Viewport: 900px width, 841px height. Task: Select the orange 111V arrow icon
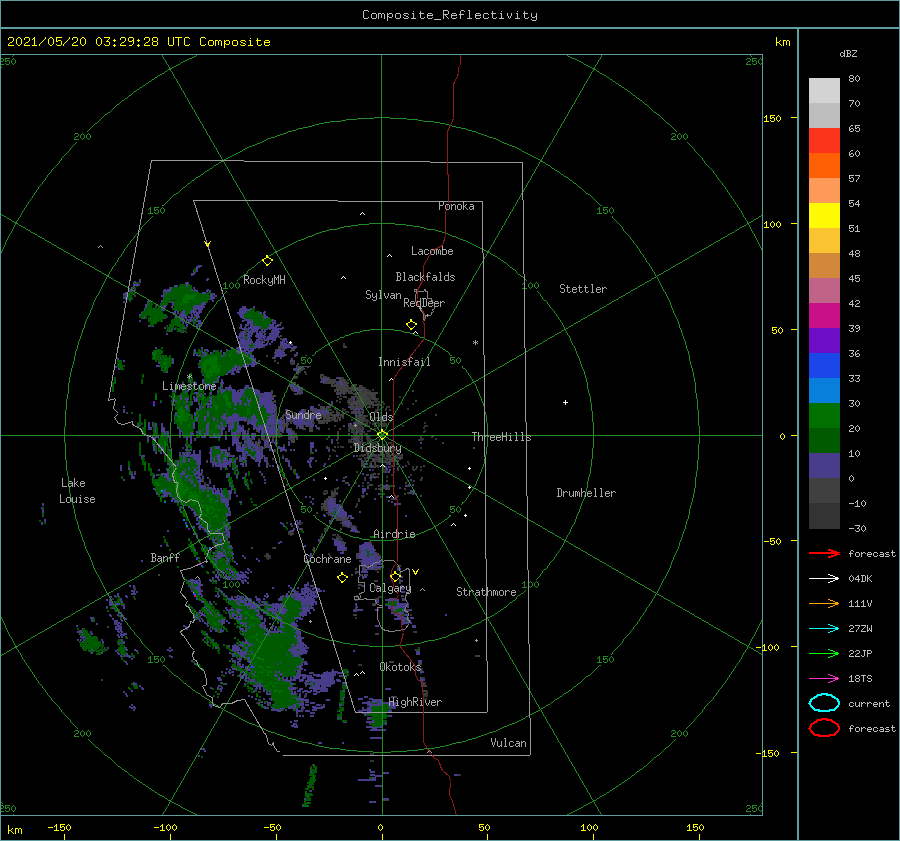click(824, 603)
